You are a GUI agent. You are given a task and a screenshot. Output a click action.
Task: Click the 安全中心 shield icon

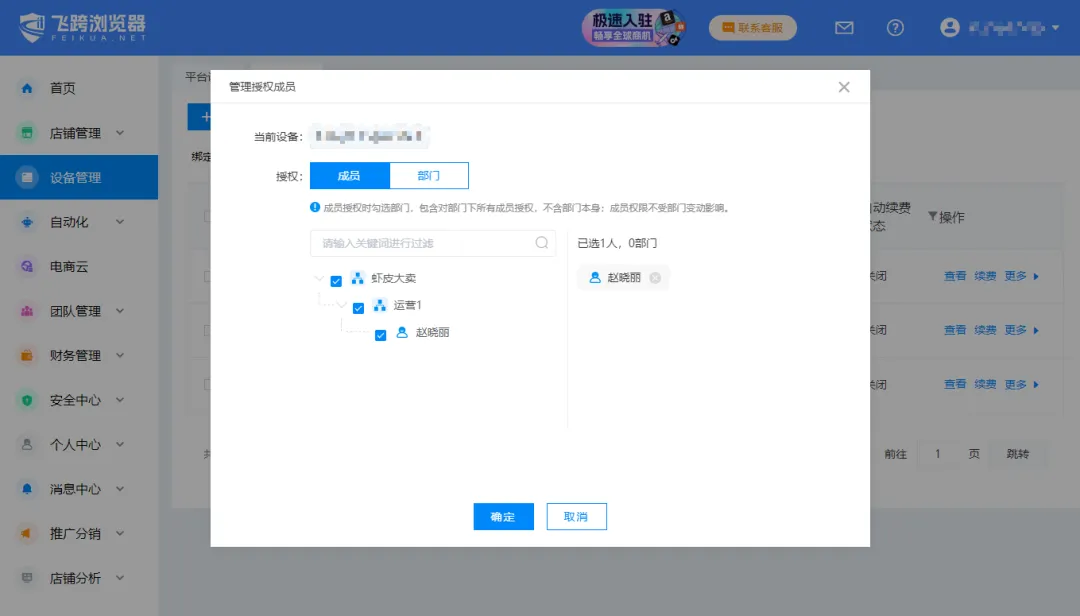pos(27,400)
